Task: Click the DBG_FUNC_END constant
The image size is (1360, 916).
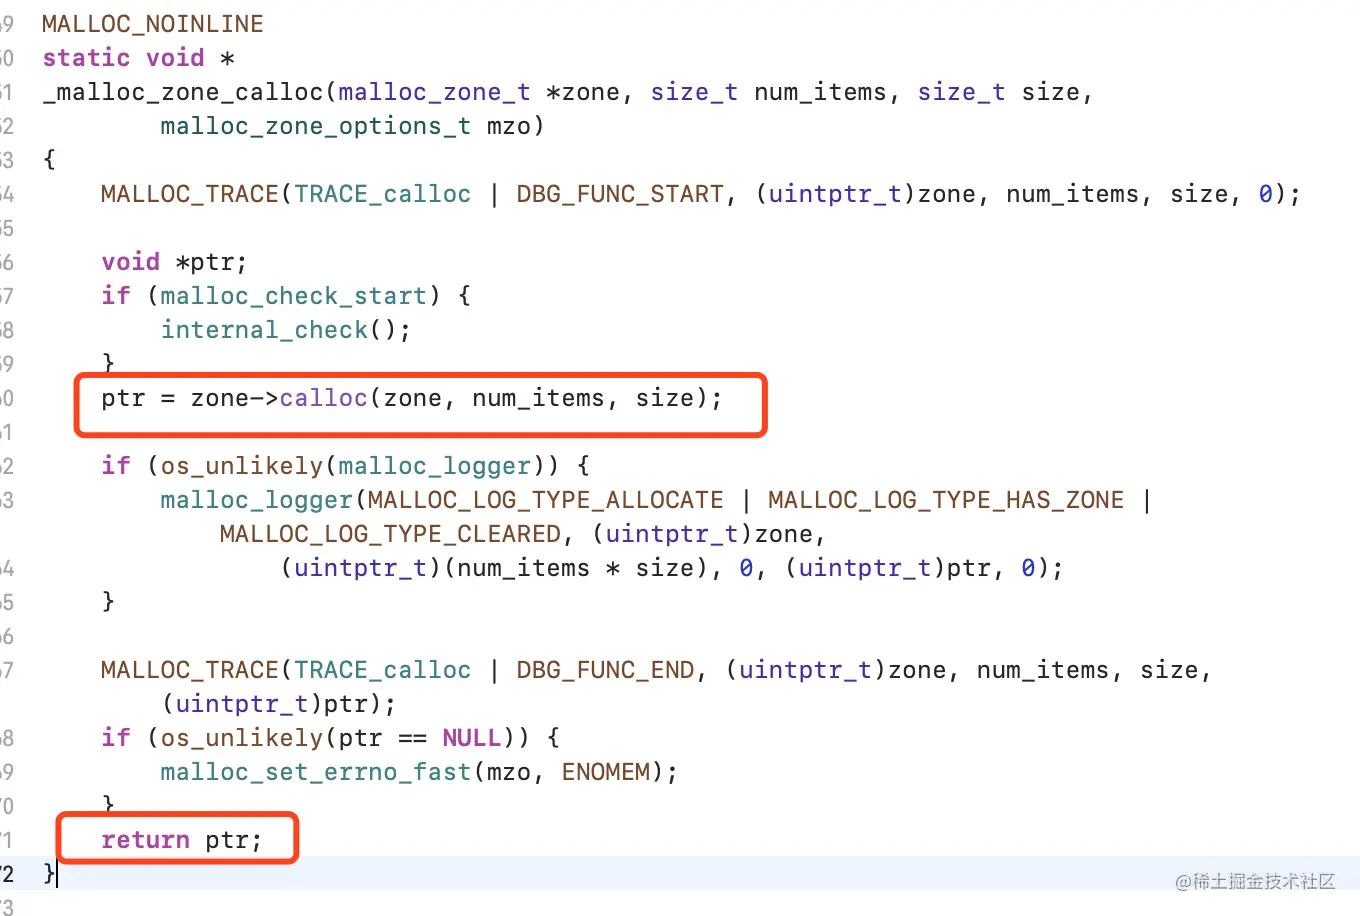Action: click(605, 670)
